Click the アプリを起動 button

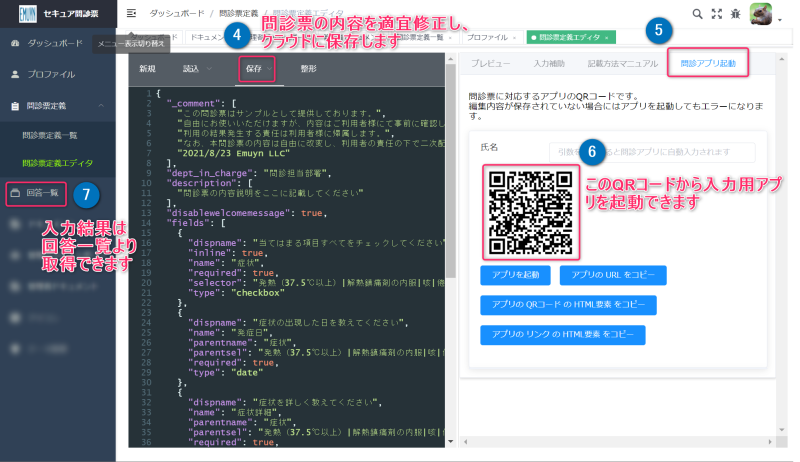coord(515,275)
